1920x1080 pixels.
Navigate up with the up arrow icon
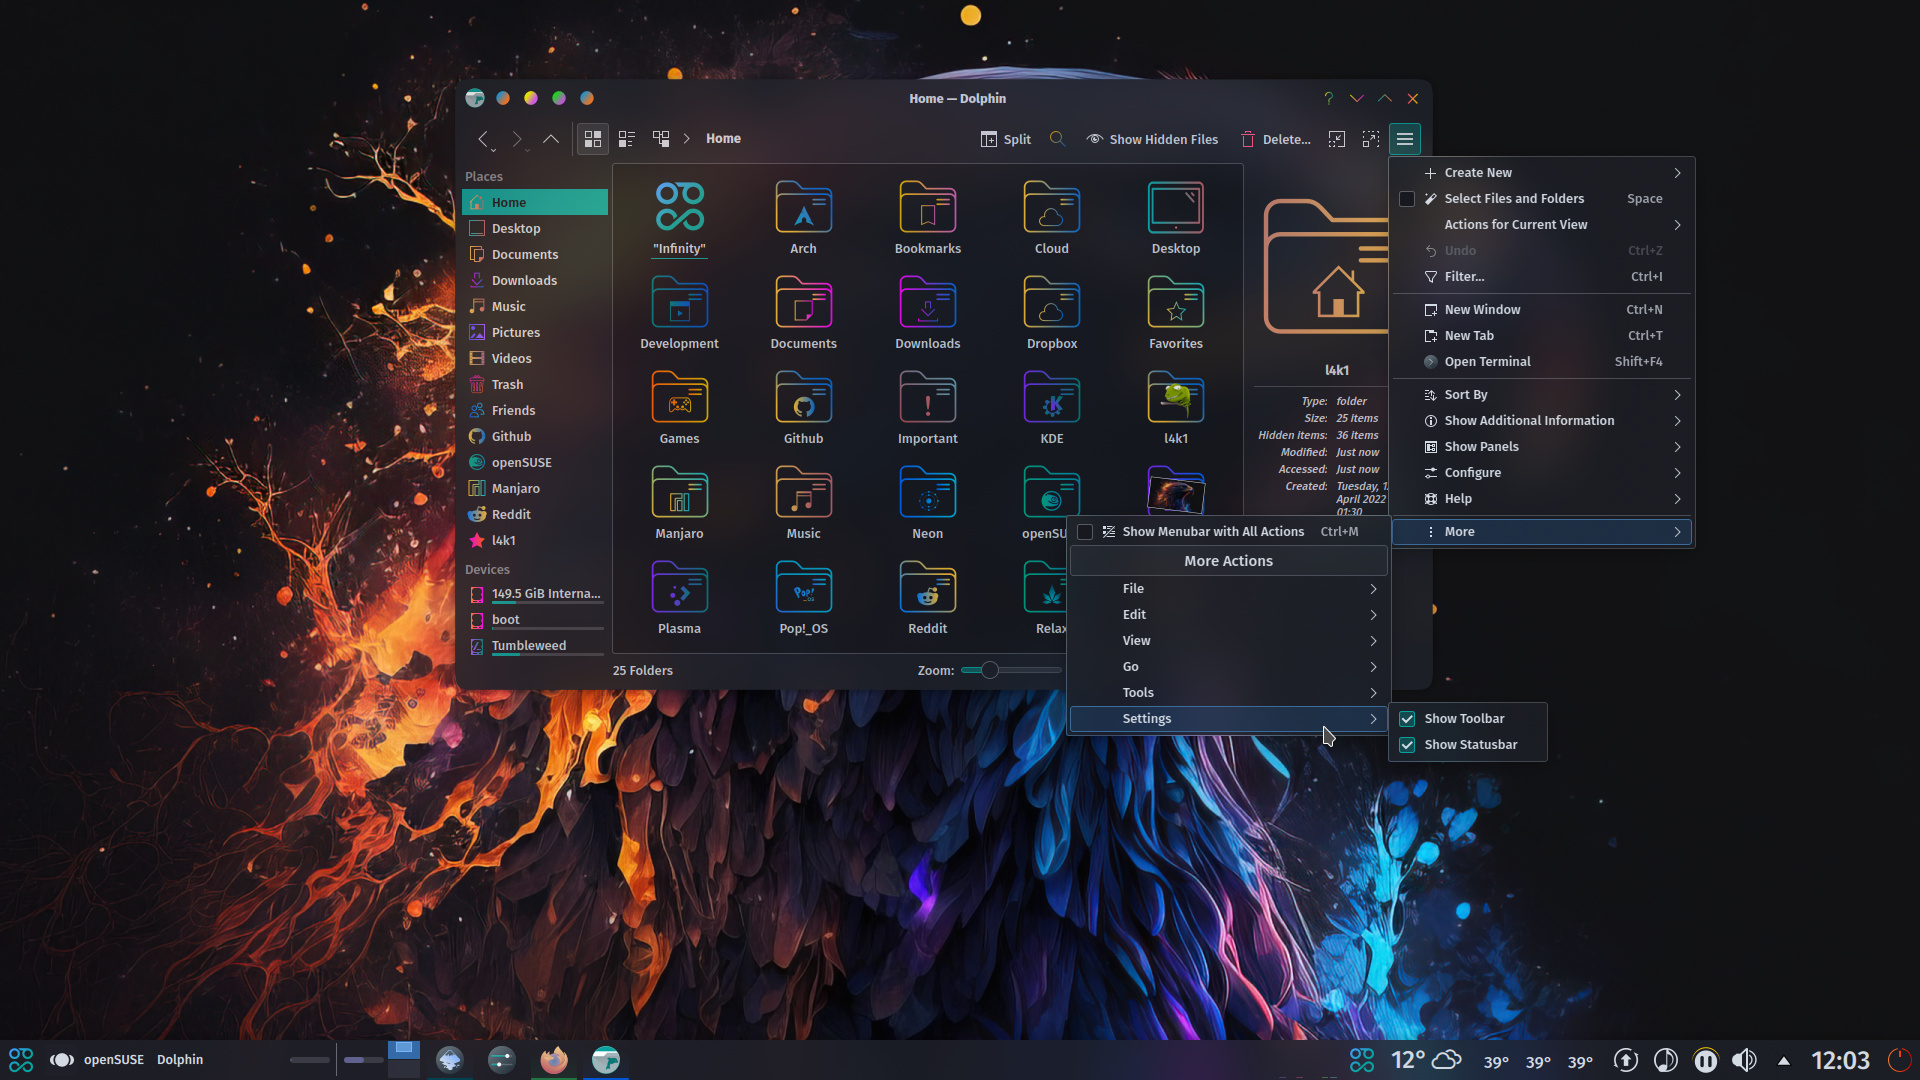551,139
